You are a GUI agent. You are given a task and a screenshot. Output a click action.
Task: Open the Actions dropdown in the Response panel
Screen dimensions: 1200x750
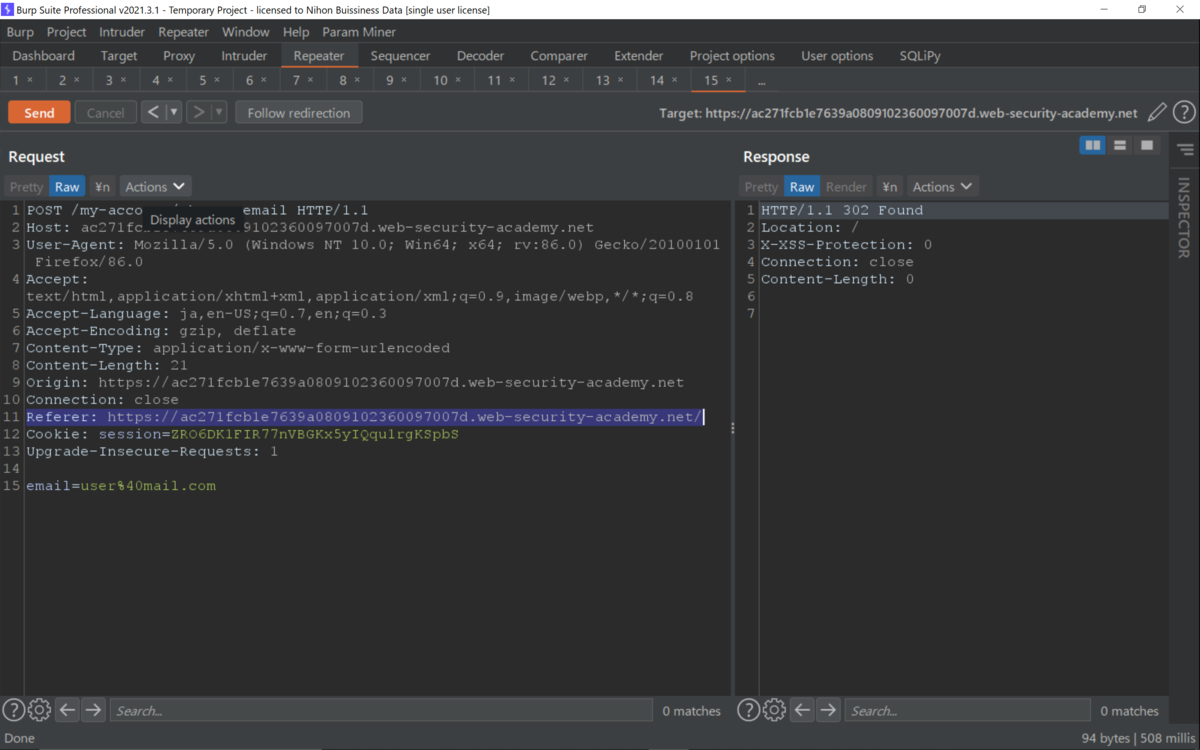(x=942, y=186)
